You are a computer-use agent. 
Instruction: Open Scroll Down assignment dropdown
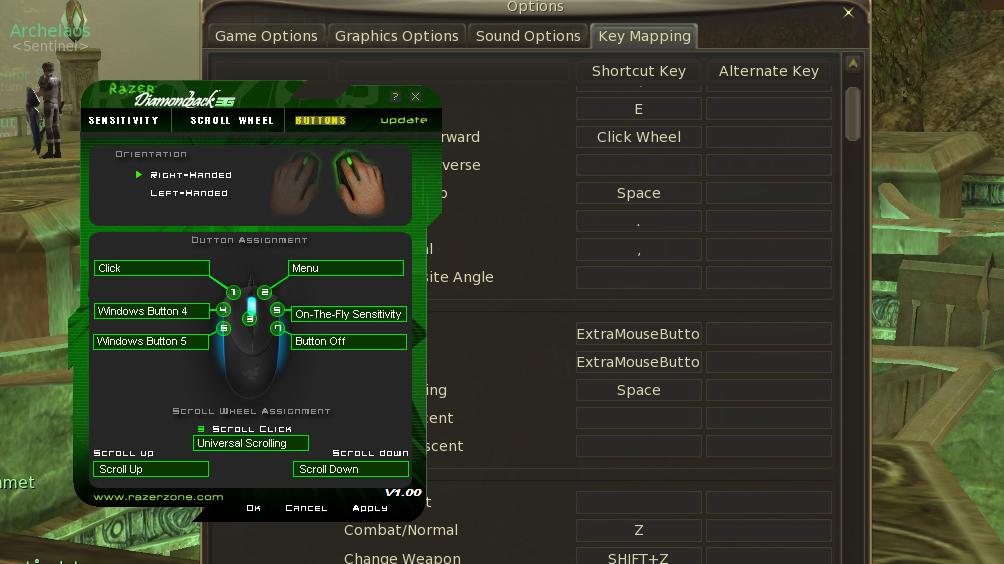351,469
